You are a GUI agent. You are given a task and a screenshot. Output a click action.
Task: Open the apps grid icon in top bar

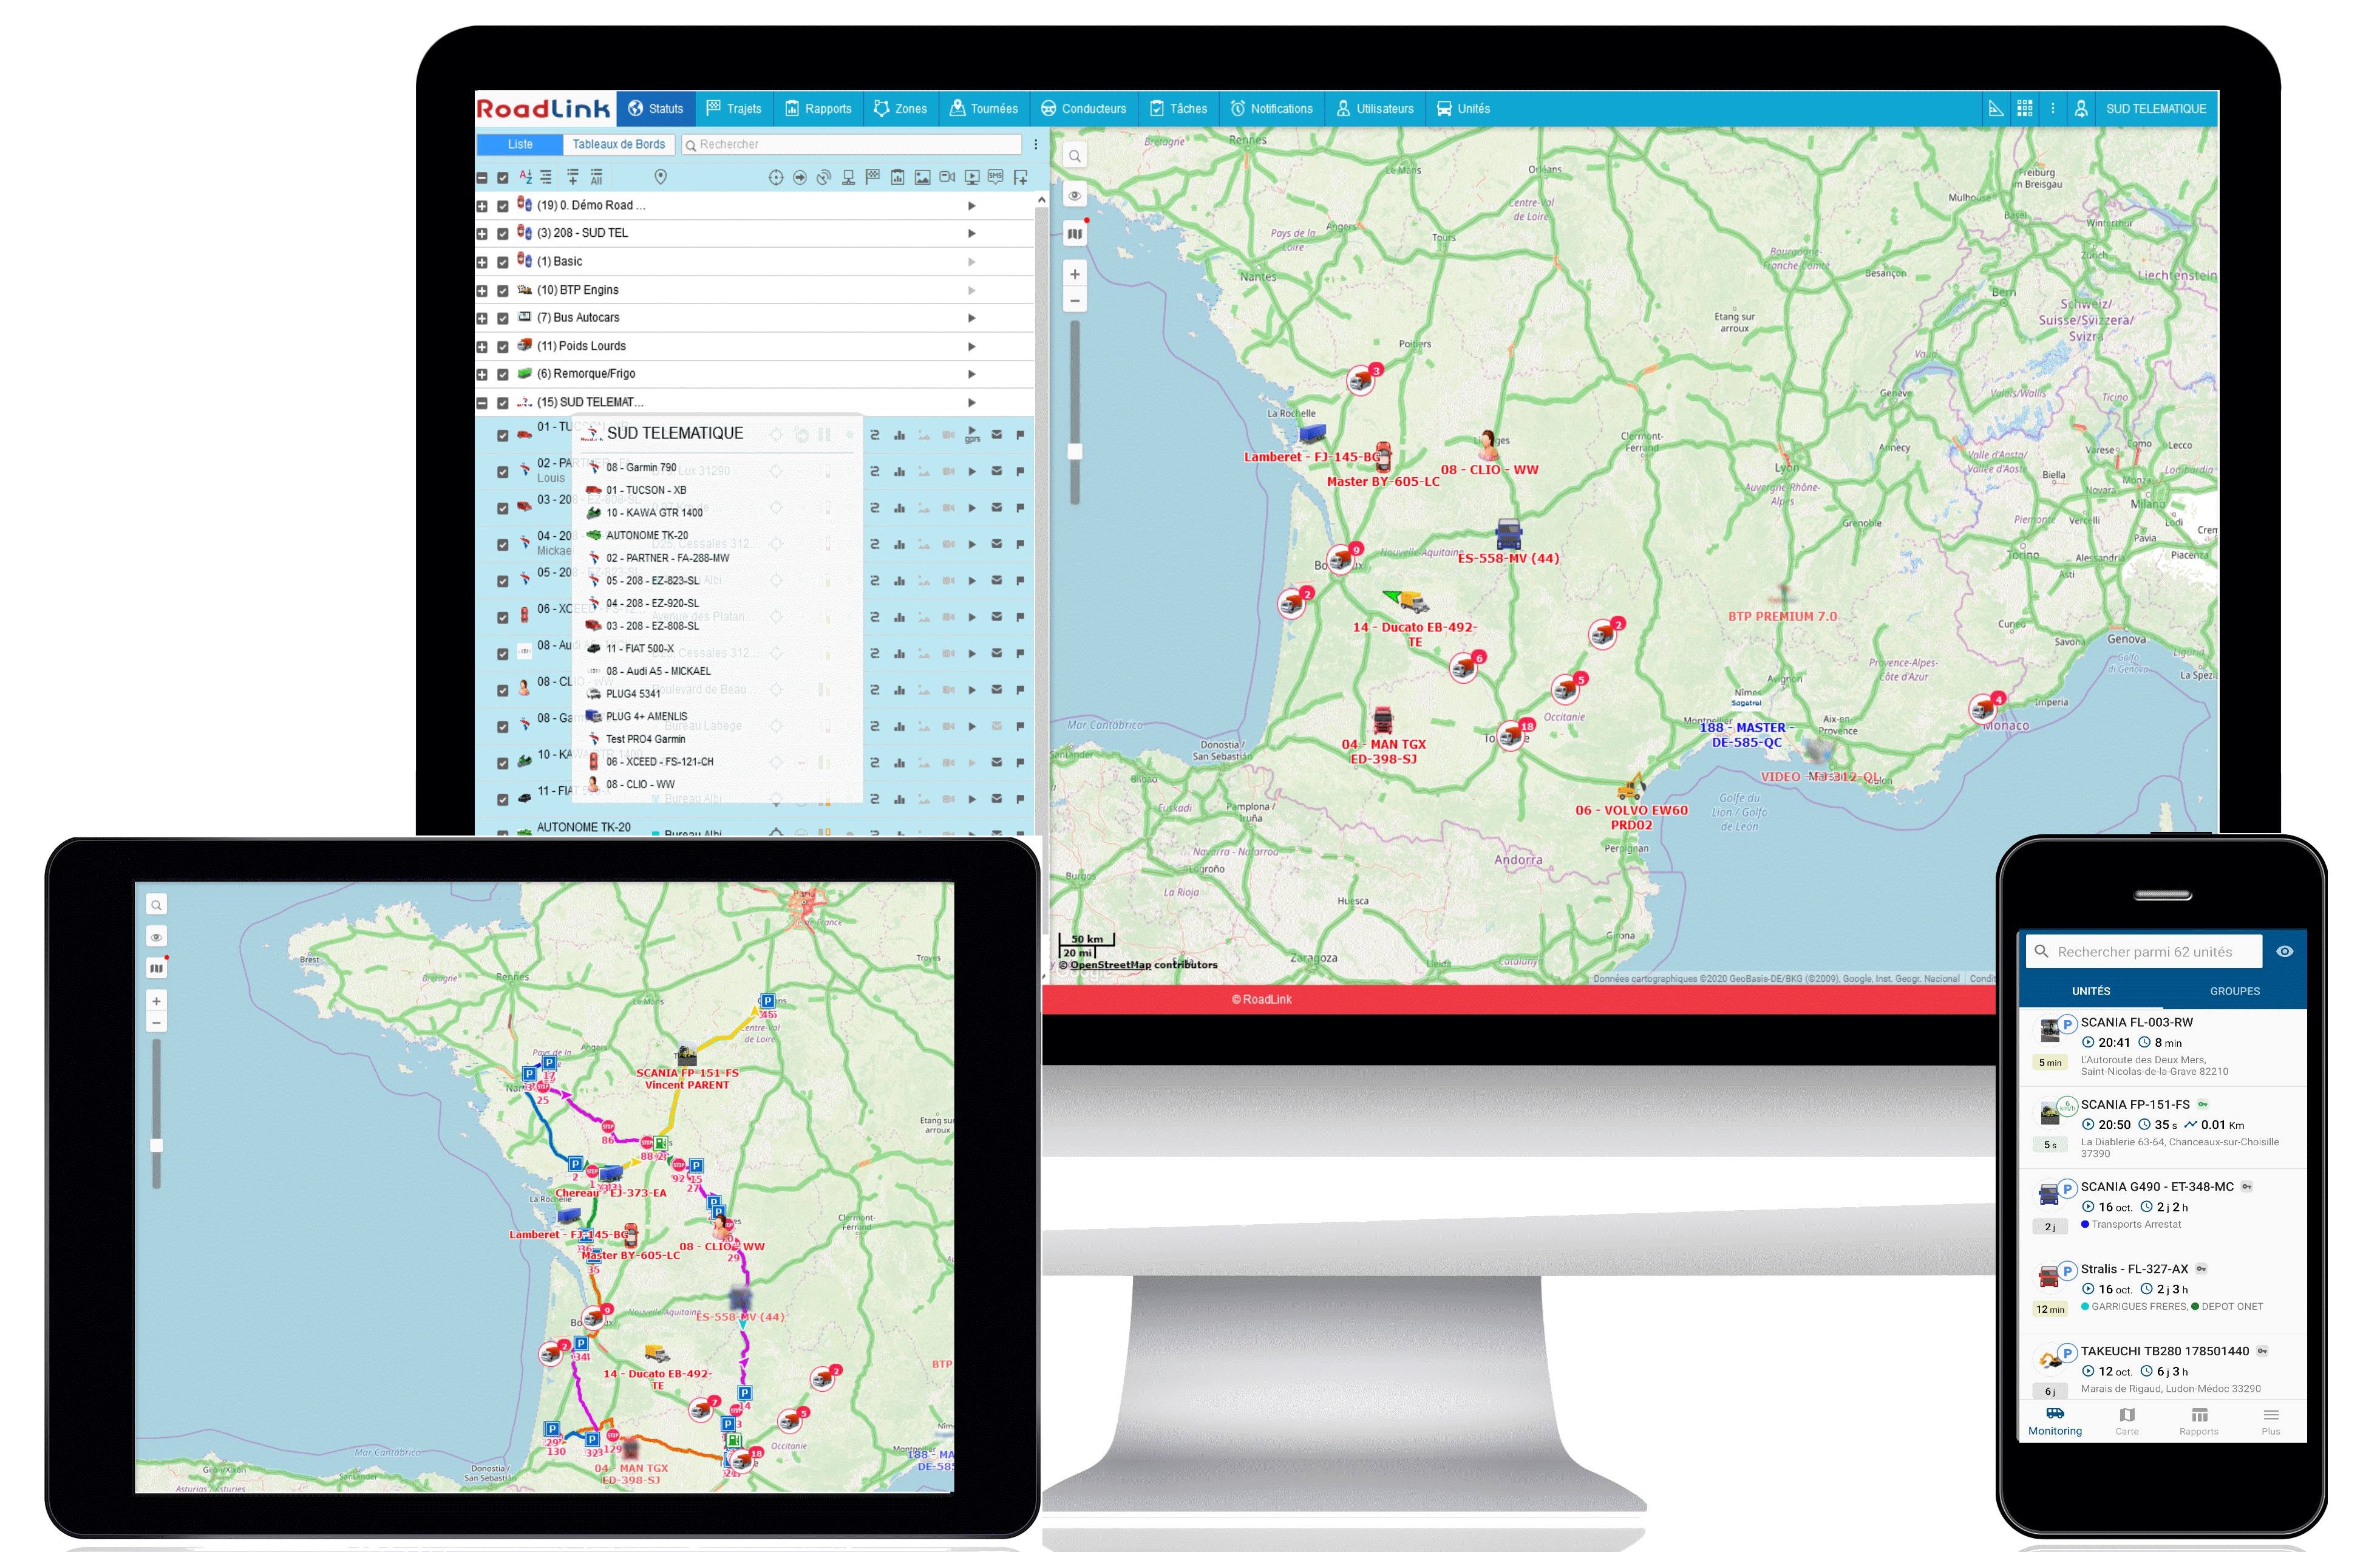pyautogui.click(x=2024, y=108)
